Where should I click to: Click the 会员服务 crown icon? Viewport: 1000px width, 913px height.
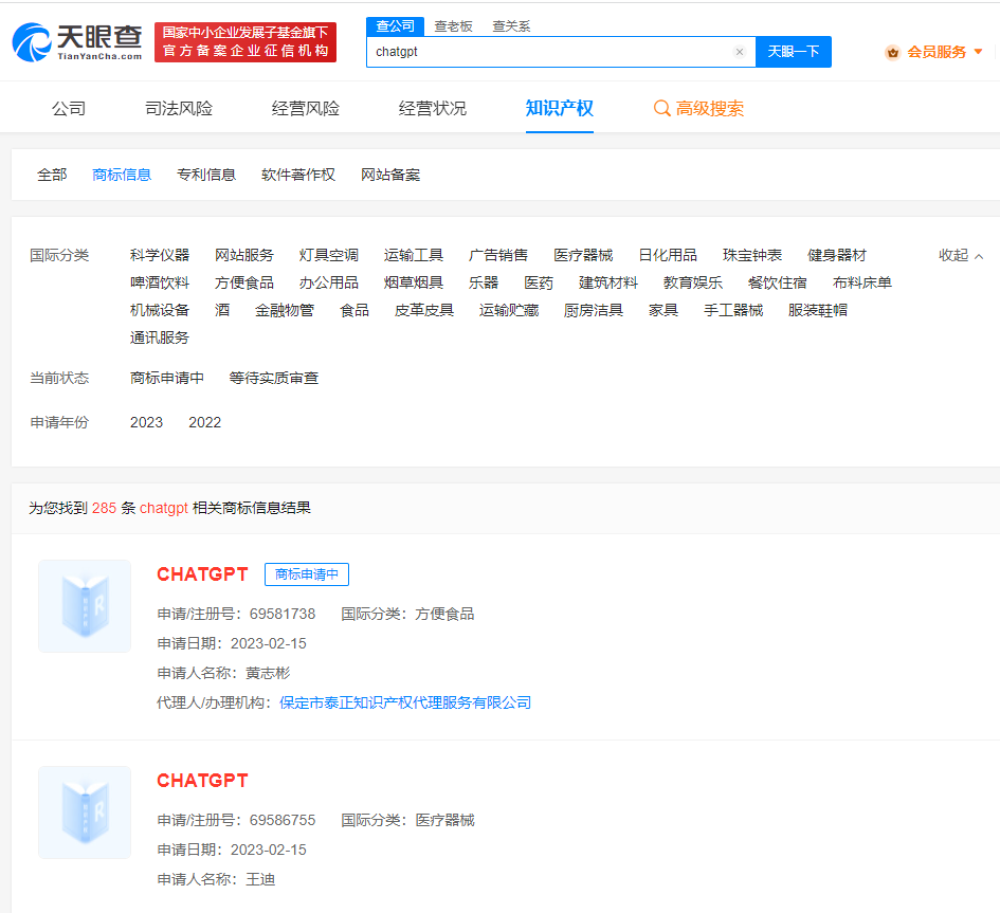pos(893,52)
